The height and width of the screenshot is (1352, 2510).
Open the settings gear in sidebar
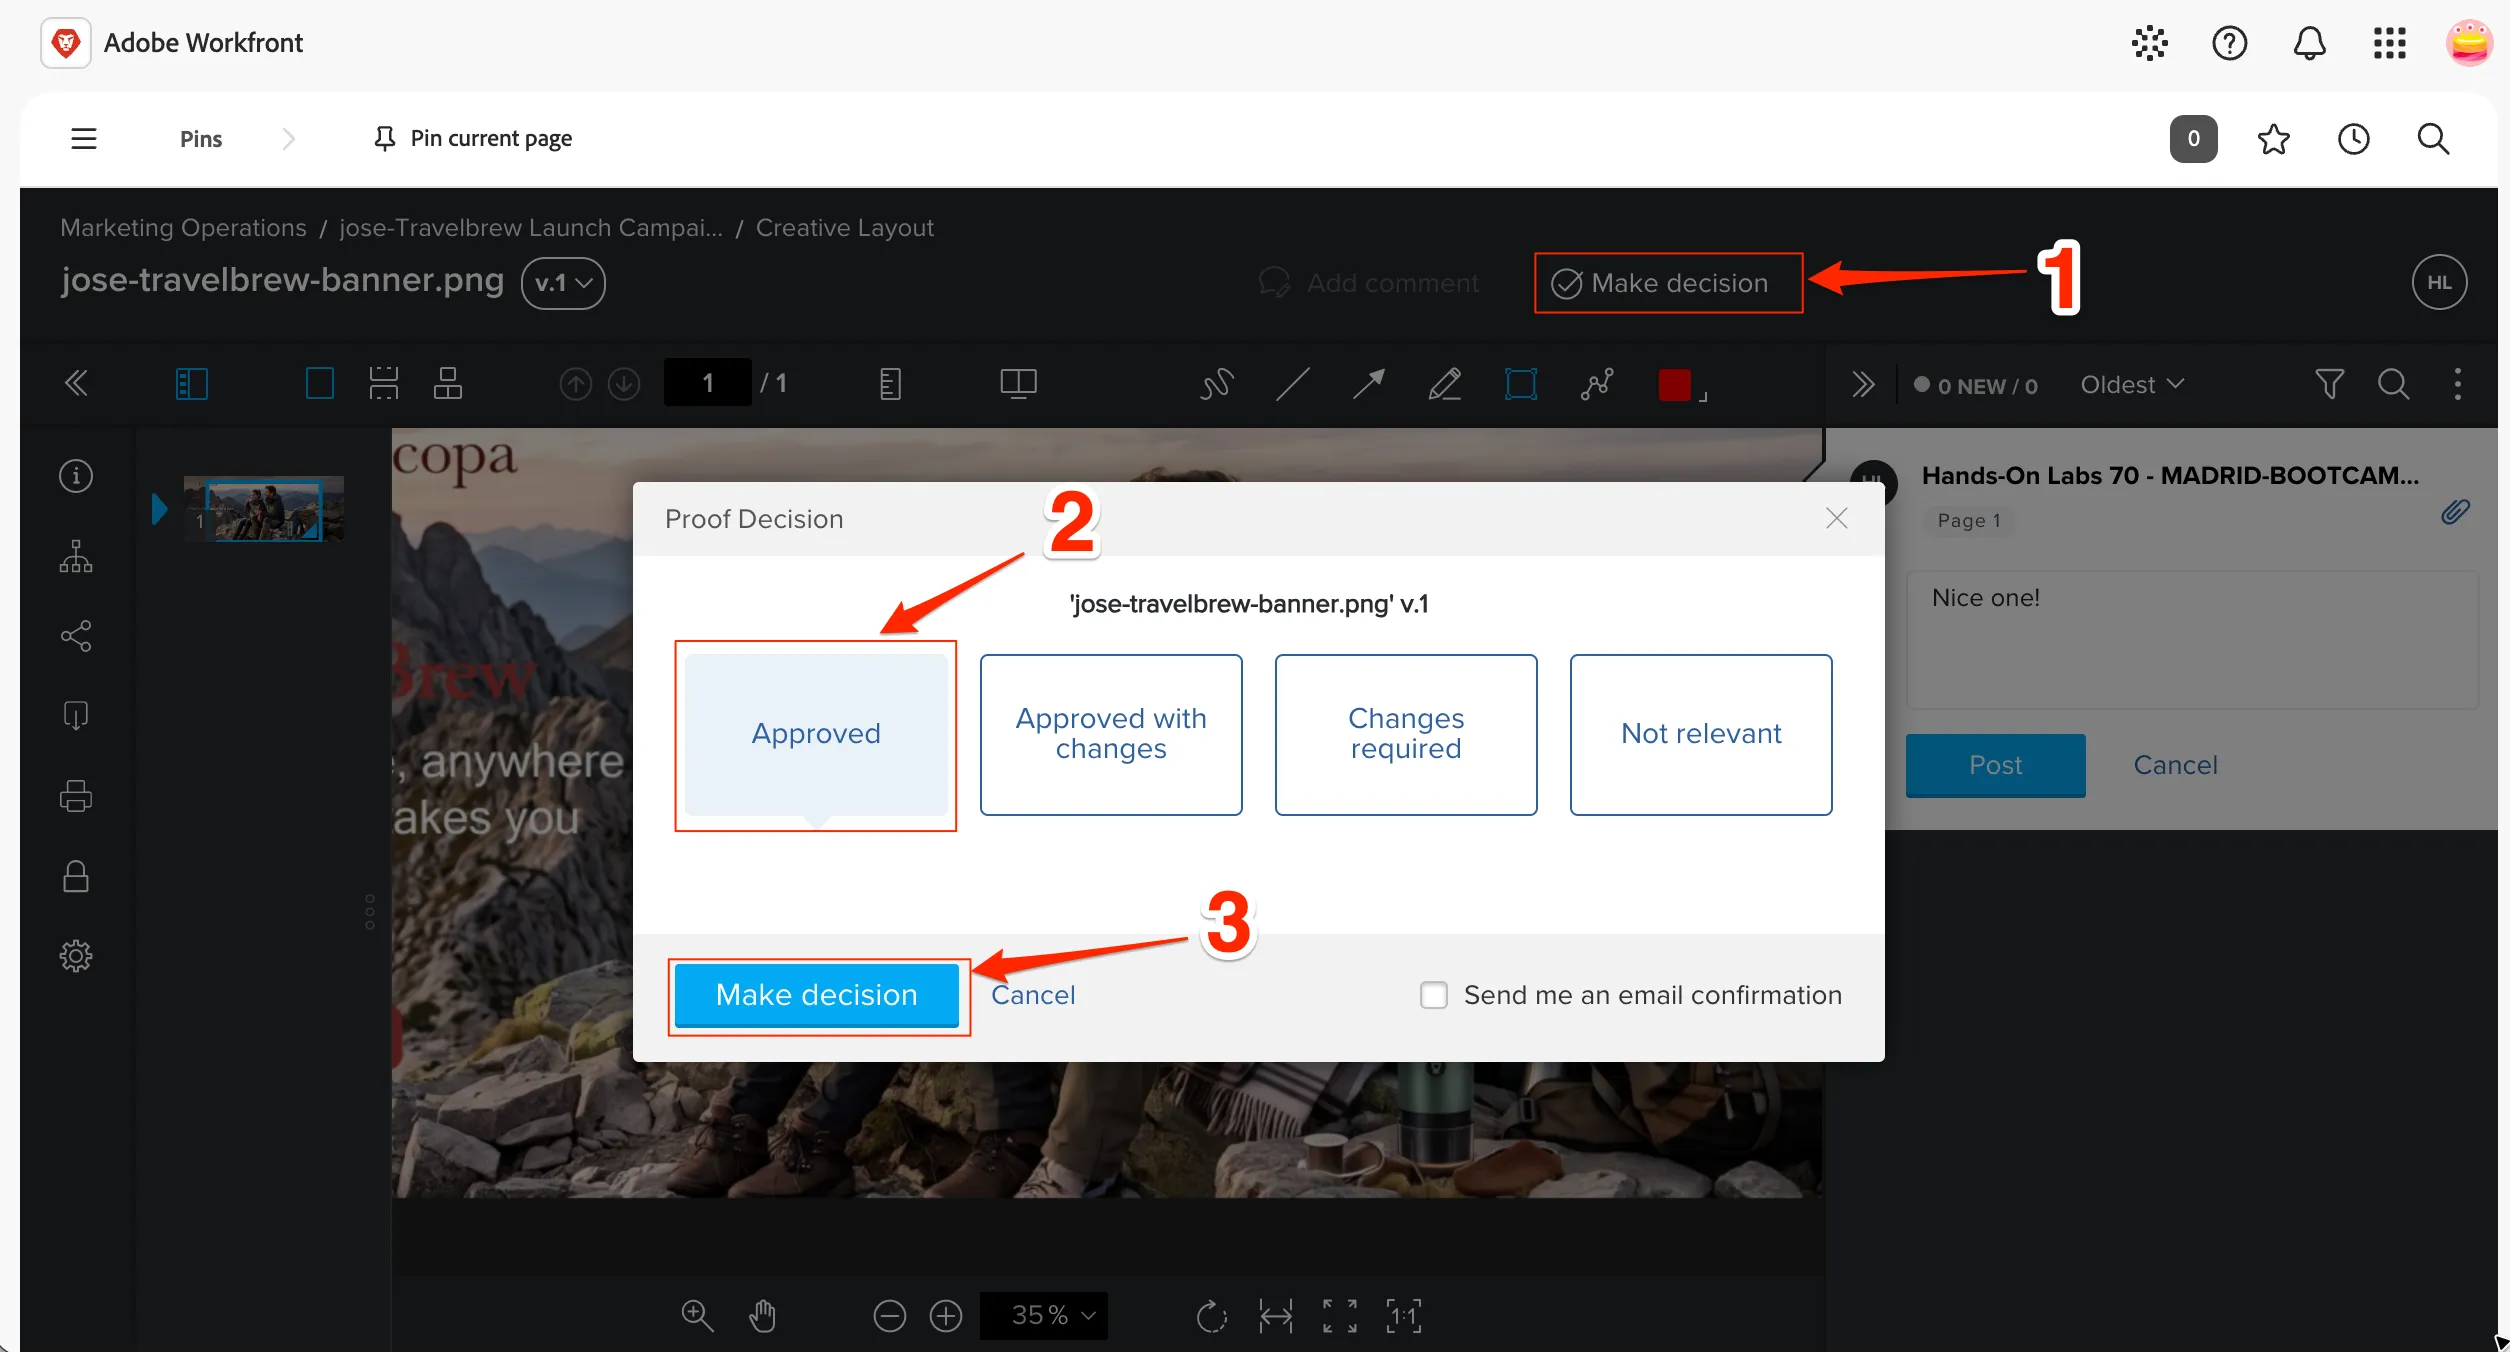pyautogui.click(x=76, y=956)
